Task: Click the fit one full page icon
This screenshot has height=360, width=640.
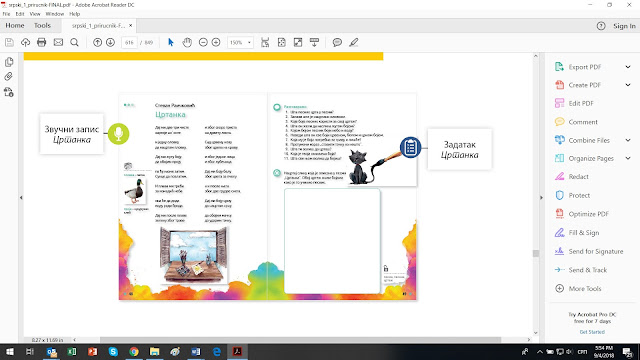Action: [282, 42]
